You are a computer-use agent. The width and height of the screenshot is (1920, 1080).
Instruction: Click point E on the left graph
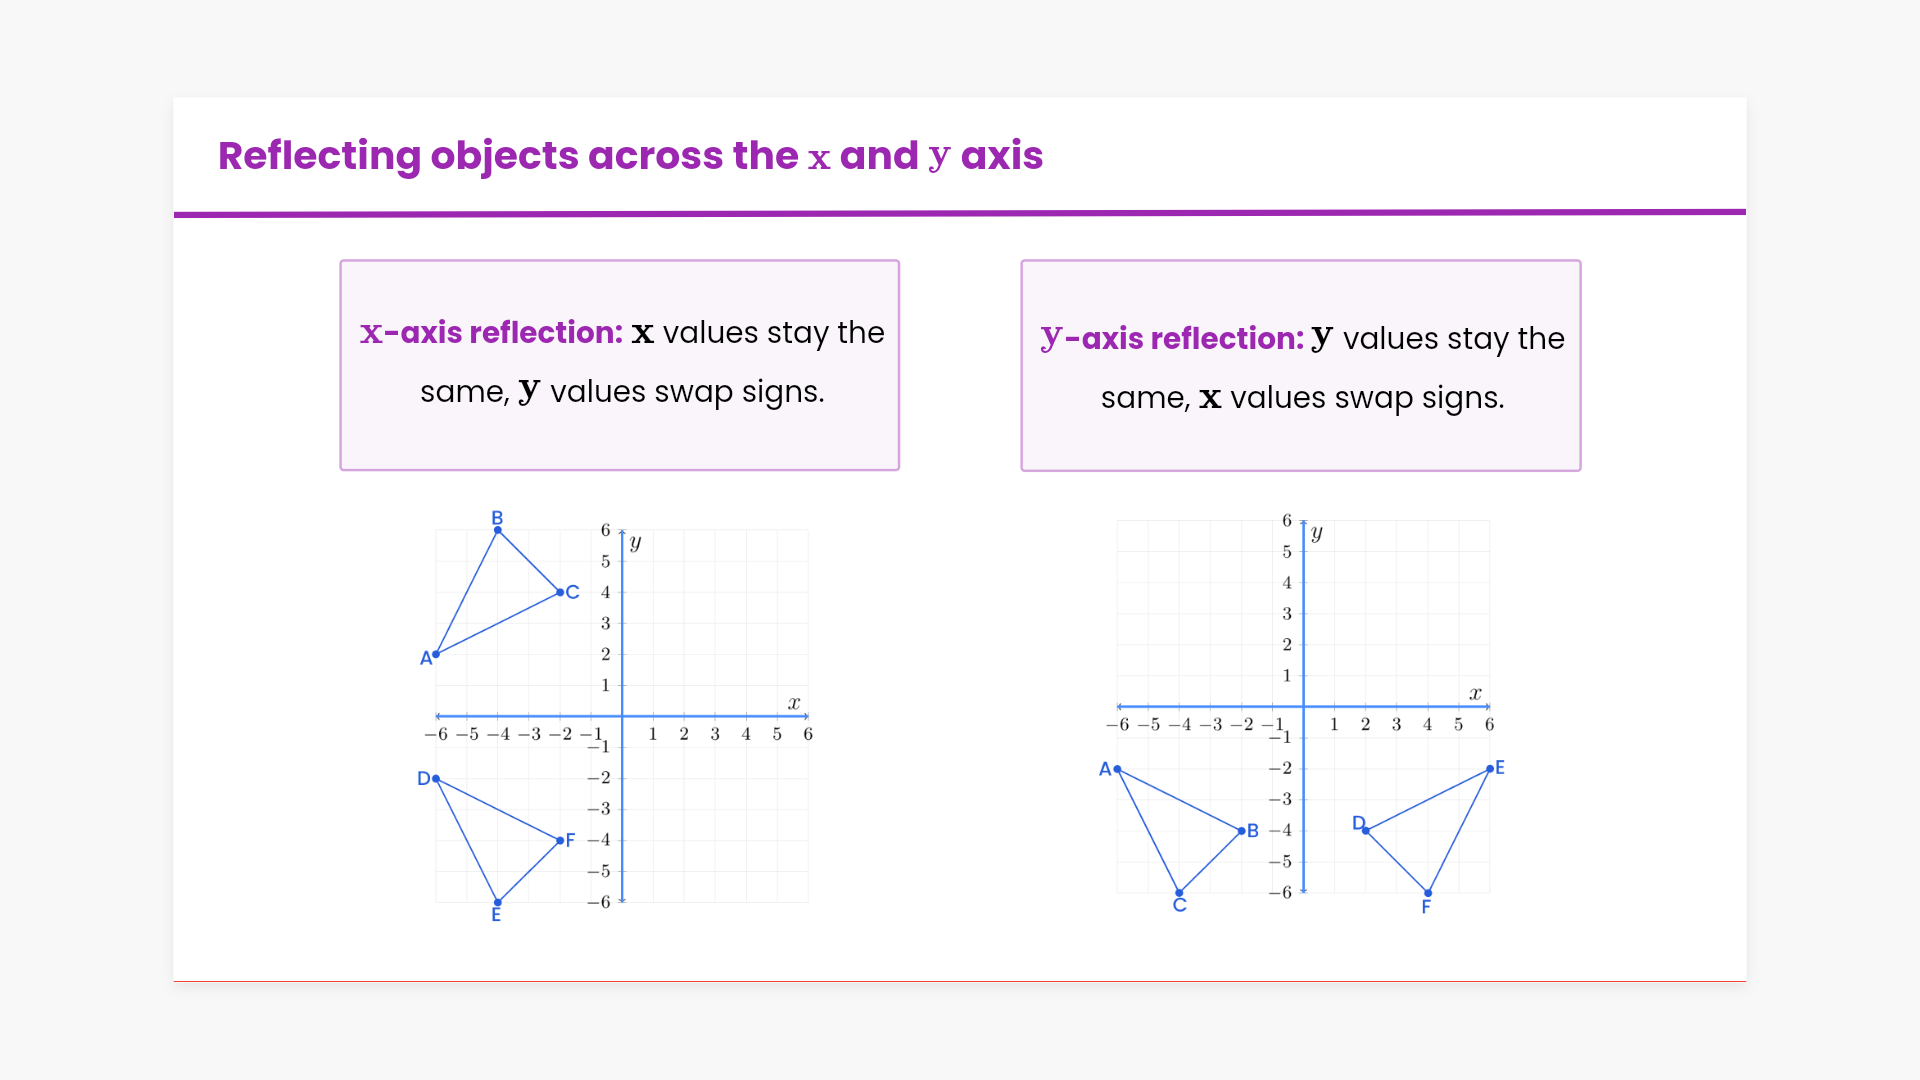pos(498,902)
